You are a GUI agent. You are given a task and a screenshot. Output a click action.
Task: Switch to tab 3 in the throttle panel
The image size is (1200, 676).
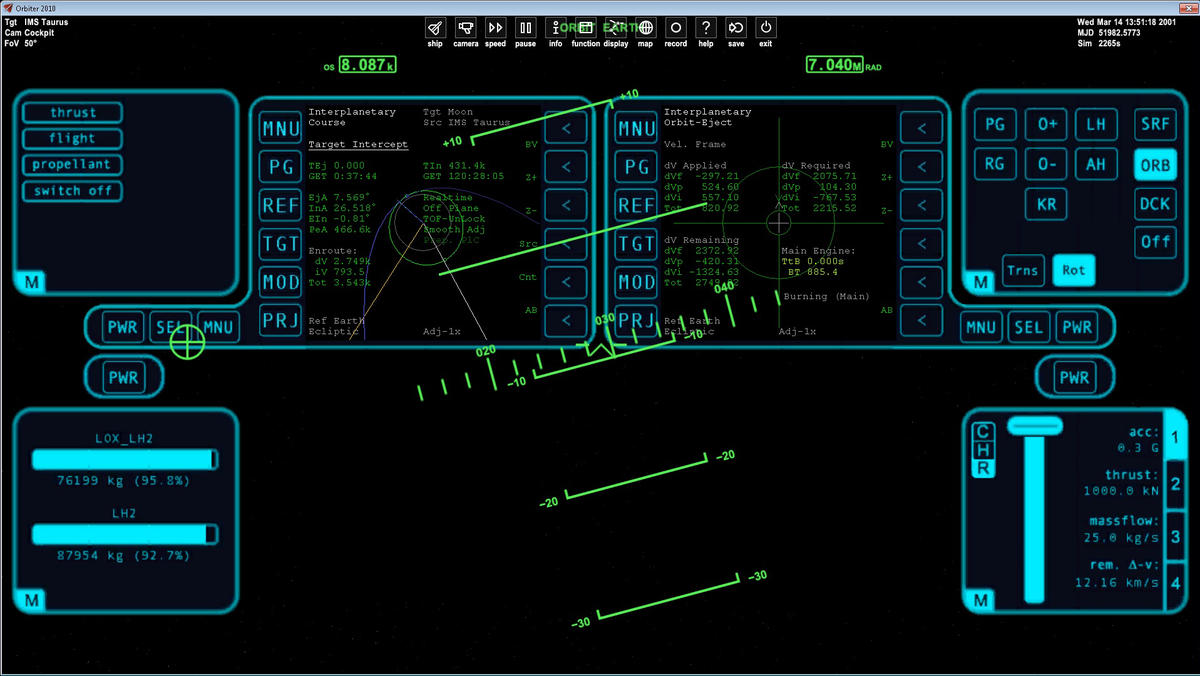1175,535
